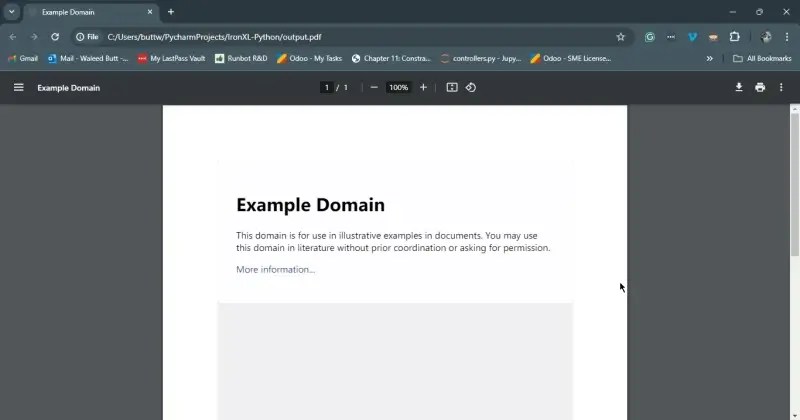Open the controllers.py - Jupy... bookmark
The height and width of the screenshot is (420, 800).
click(x=481, y=59)
